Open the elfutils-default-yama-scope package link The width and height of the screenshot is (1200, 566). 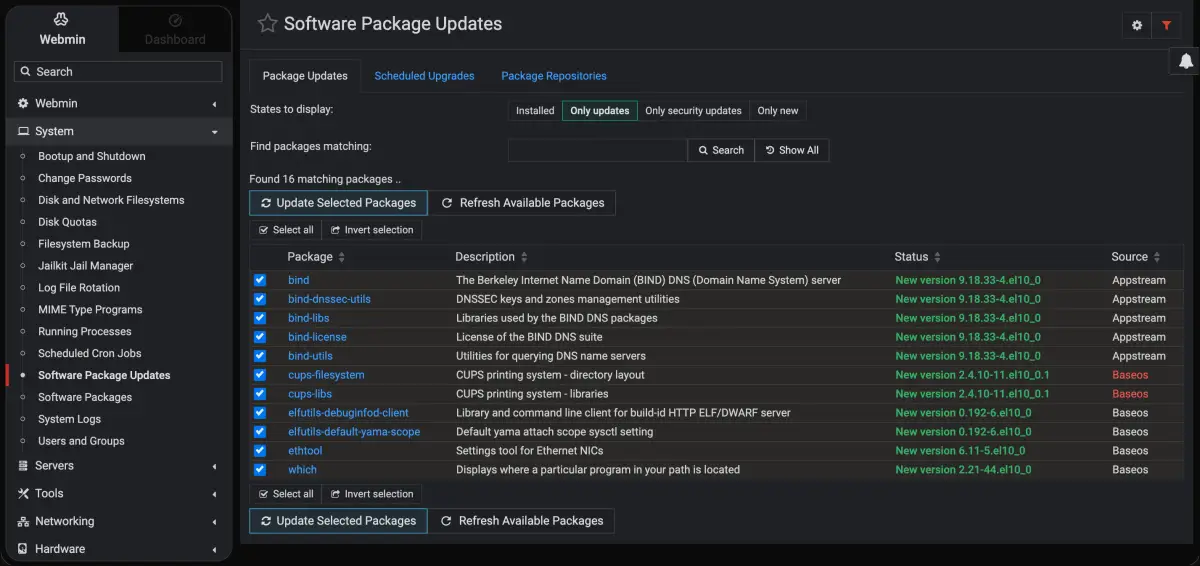pyautogui.click(x=354, y=432)
